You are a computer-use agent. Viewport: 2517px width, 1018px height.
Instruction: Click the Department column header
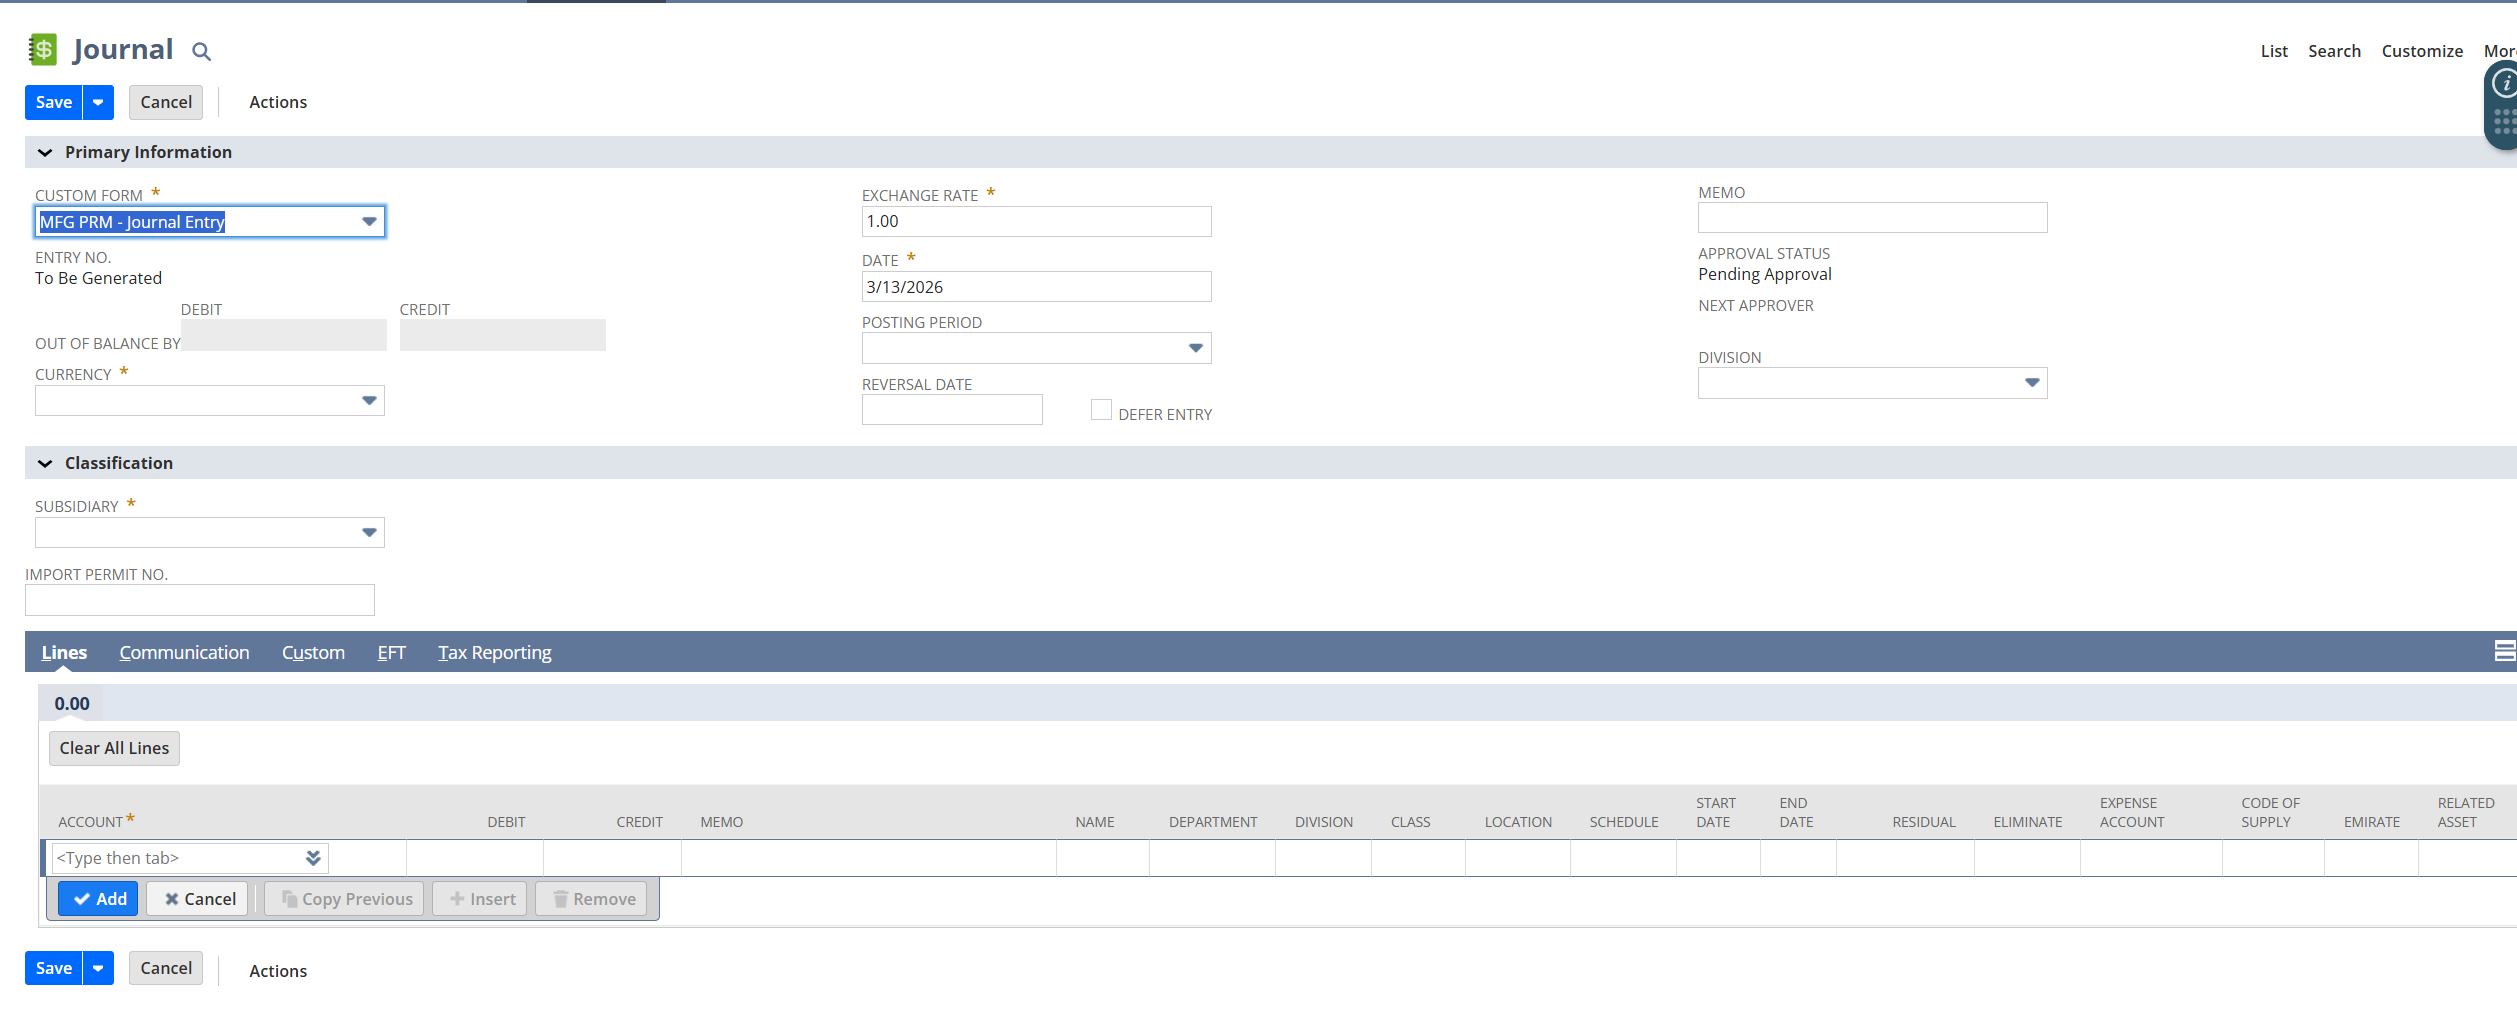[x=1213, y=822]
